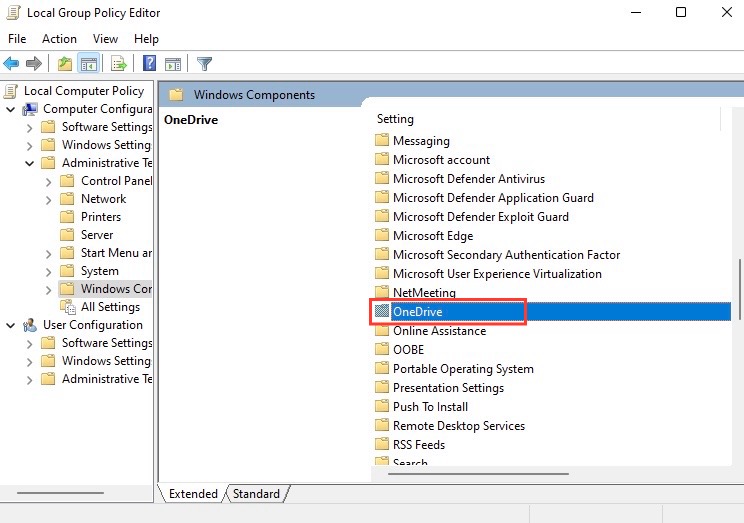Click the Messaging folder icon

[382, 140]
